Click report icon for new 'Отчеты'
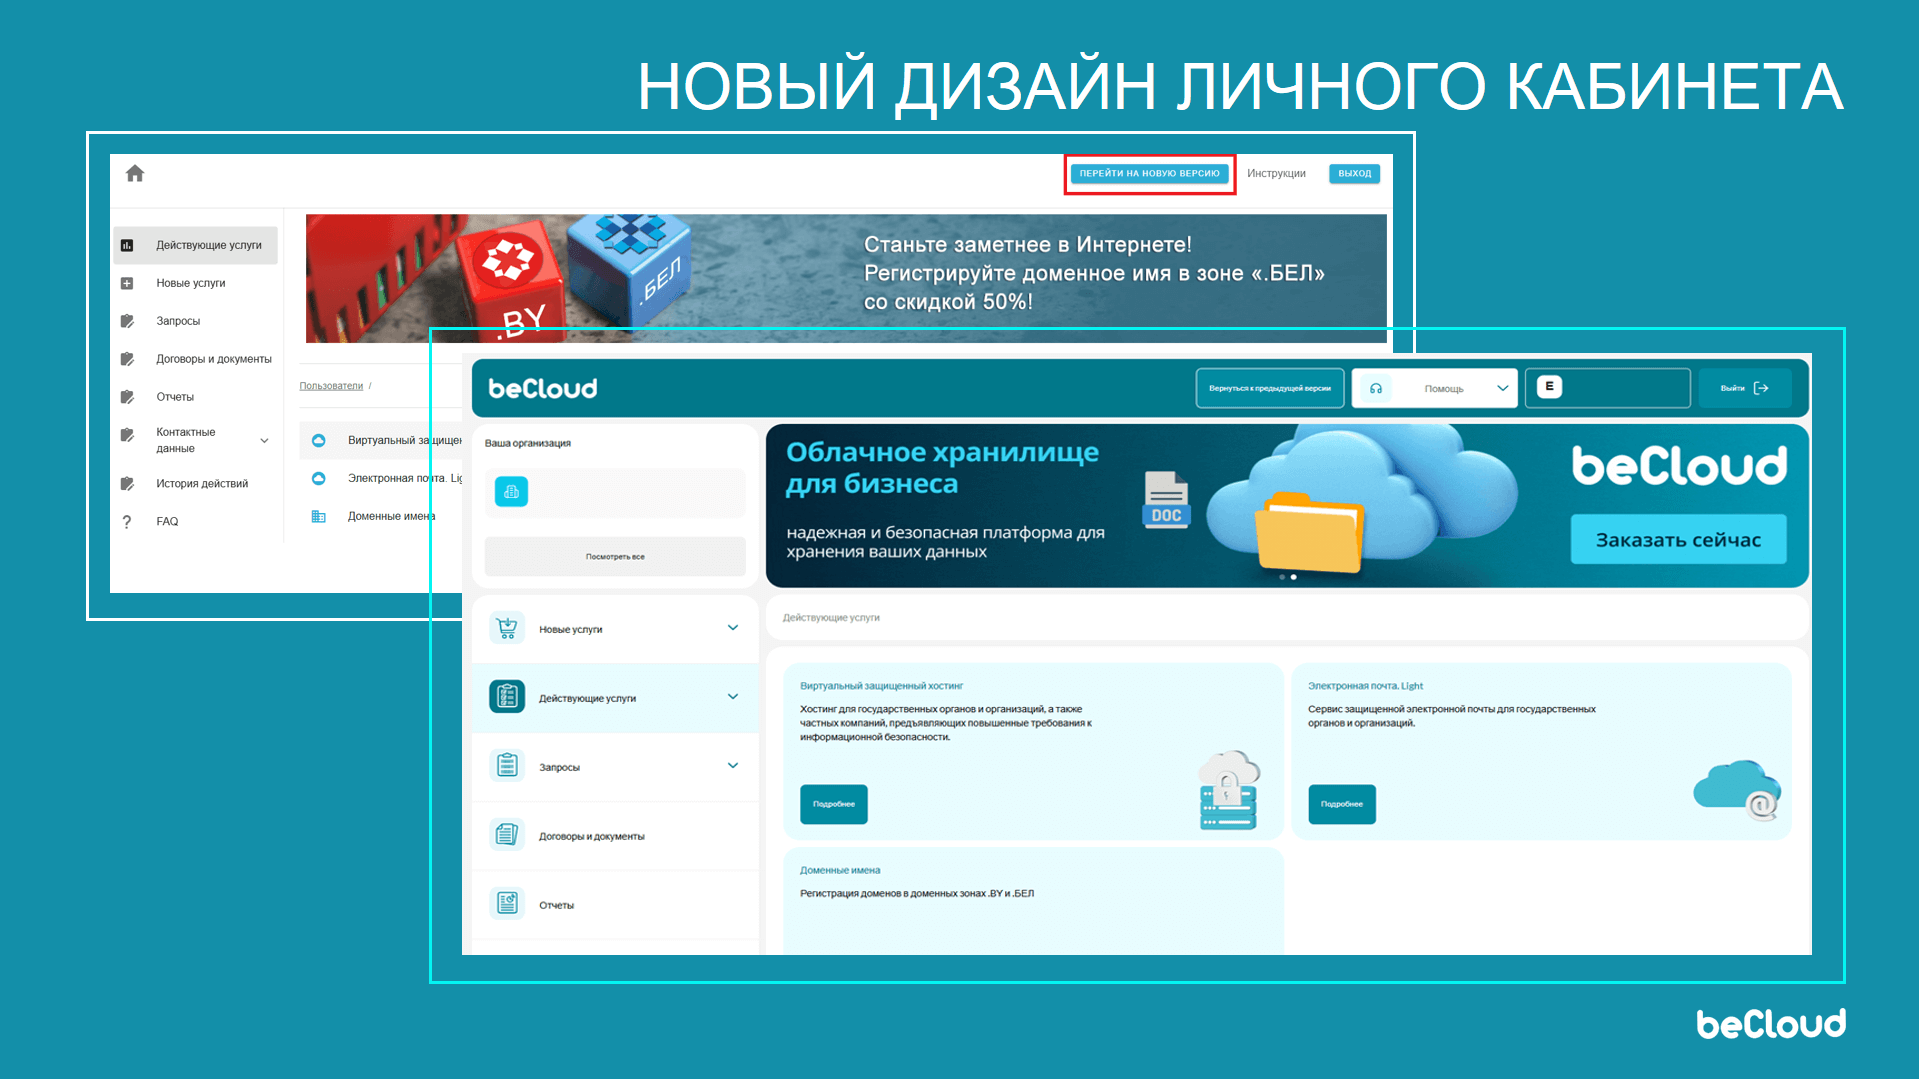Viewport: 1919px width, 1079px height. point(507,903)
